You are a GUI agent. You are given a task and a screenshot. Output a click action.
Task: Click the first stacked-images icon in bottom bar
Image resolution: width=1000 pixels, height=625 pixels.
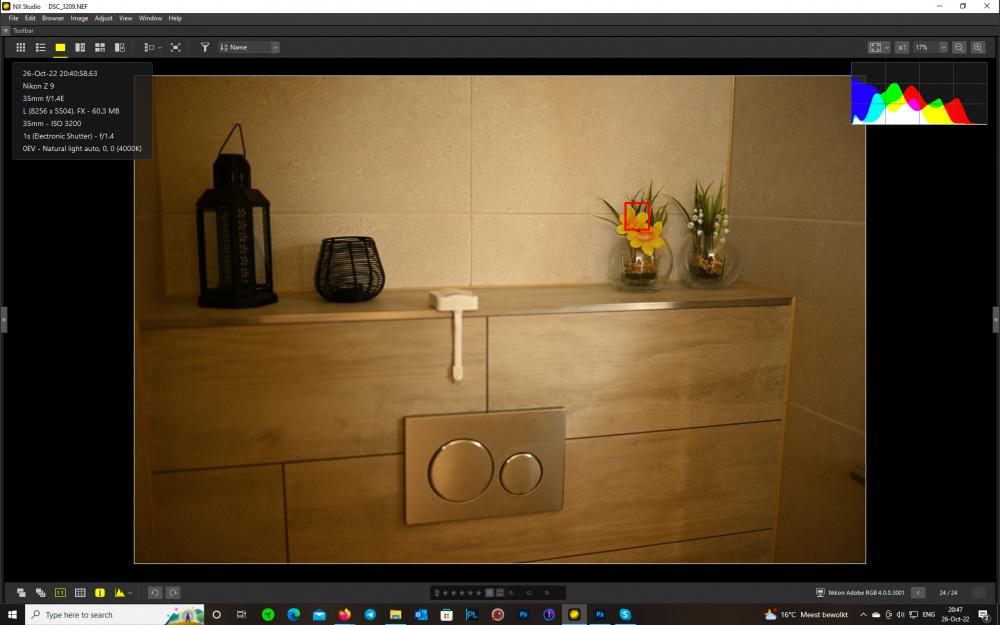pyautogui.click(x=20, y=592)
